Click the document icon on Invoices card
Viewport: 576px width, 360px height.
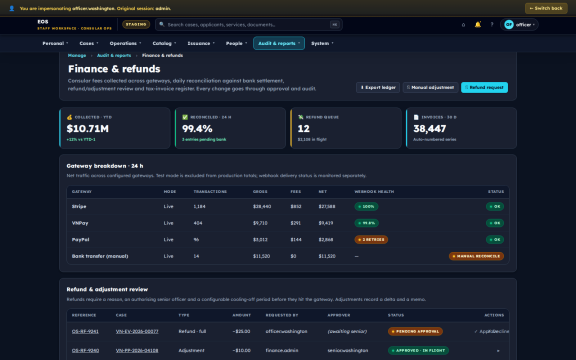pyautogui.click(x=416, y=117)
